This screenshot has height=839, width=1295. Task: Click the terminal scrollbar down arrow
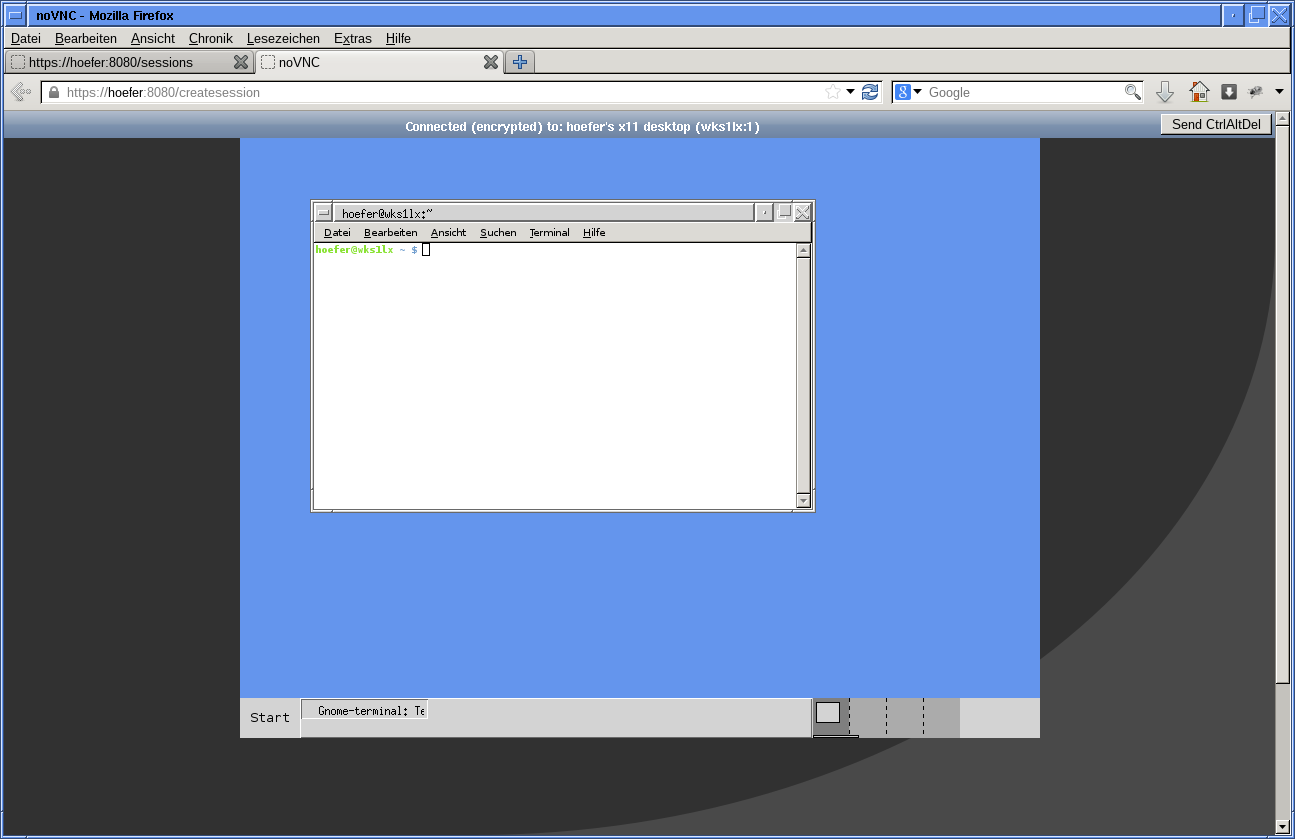tap(803, 501)
